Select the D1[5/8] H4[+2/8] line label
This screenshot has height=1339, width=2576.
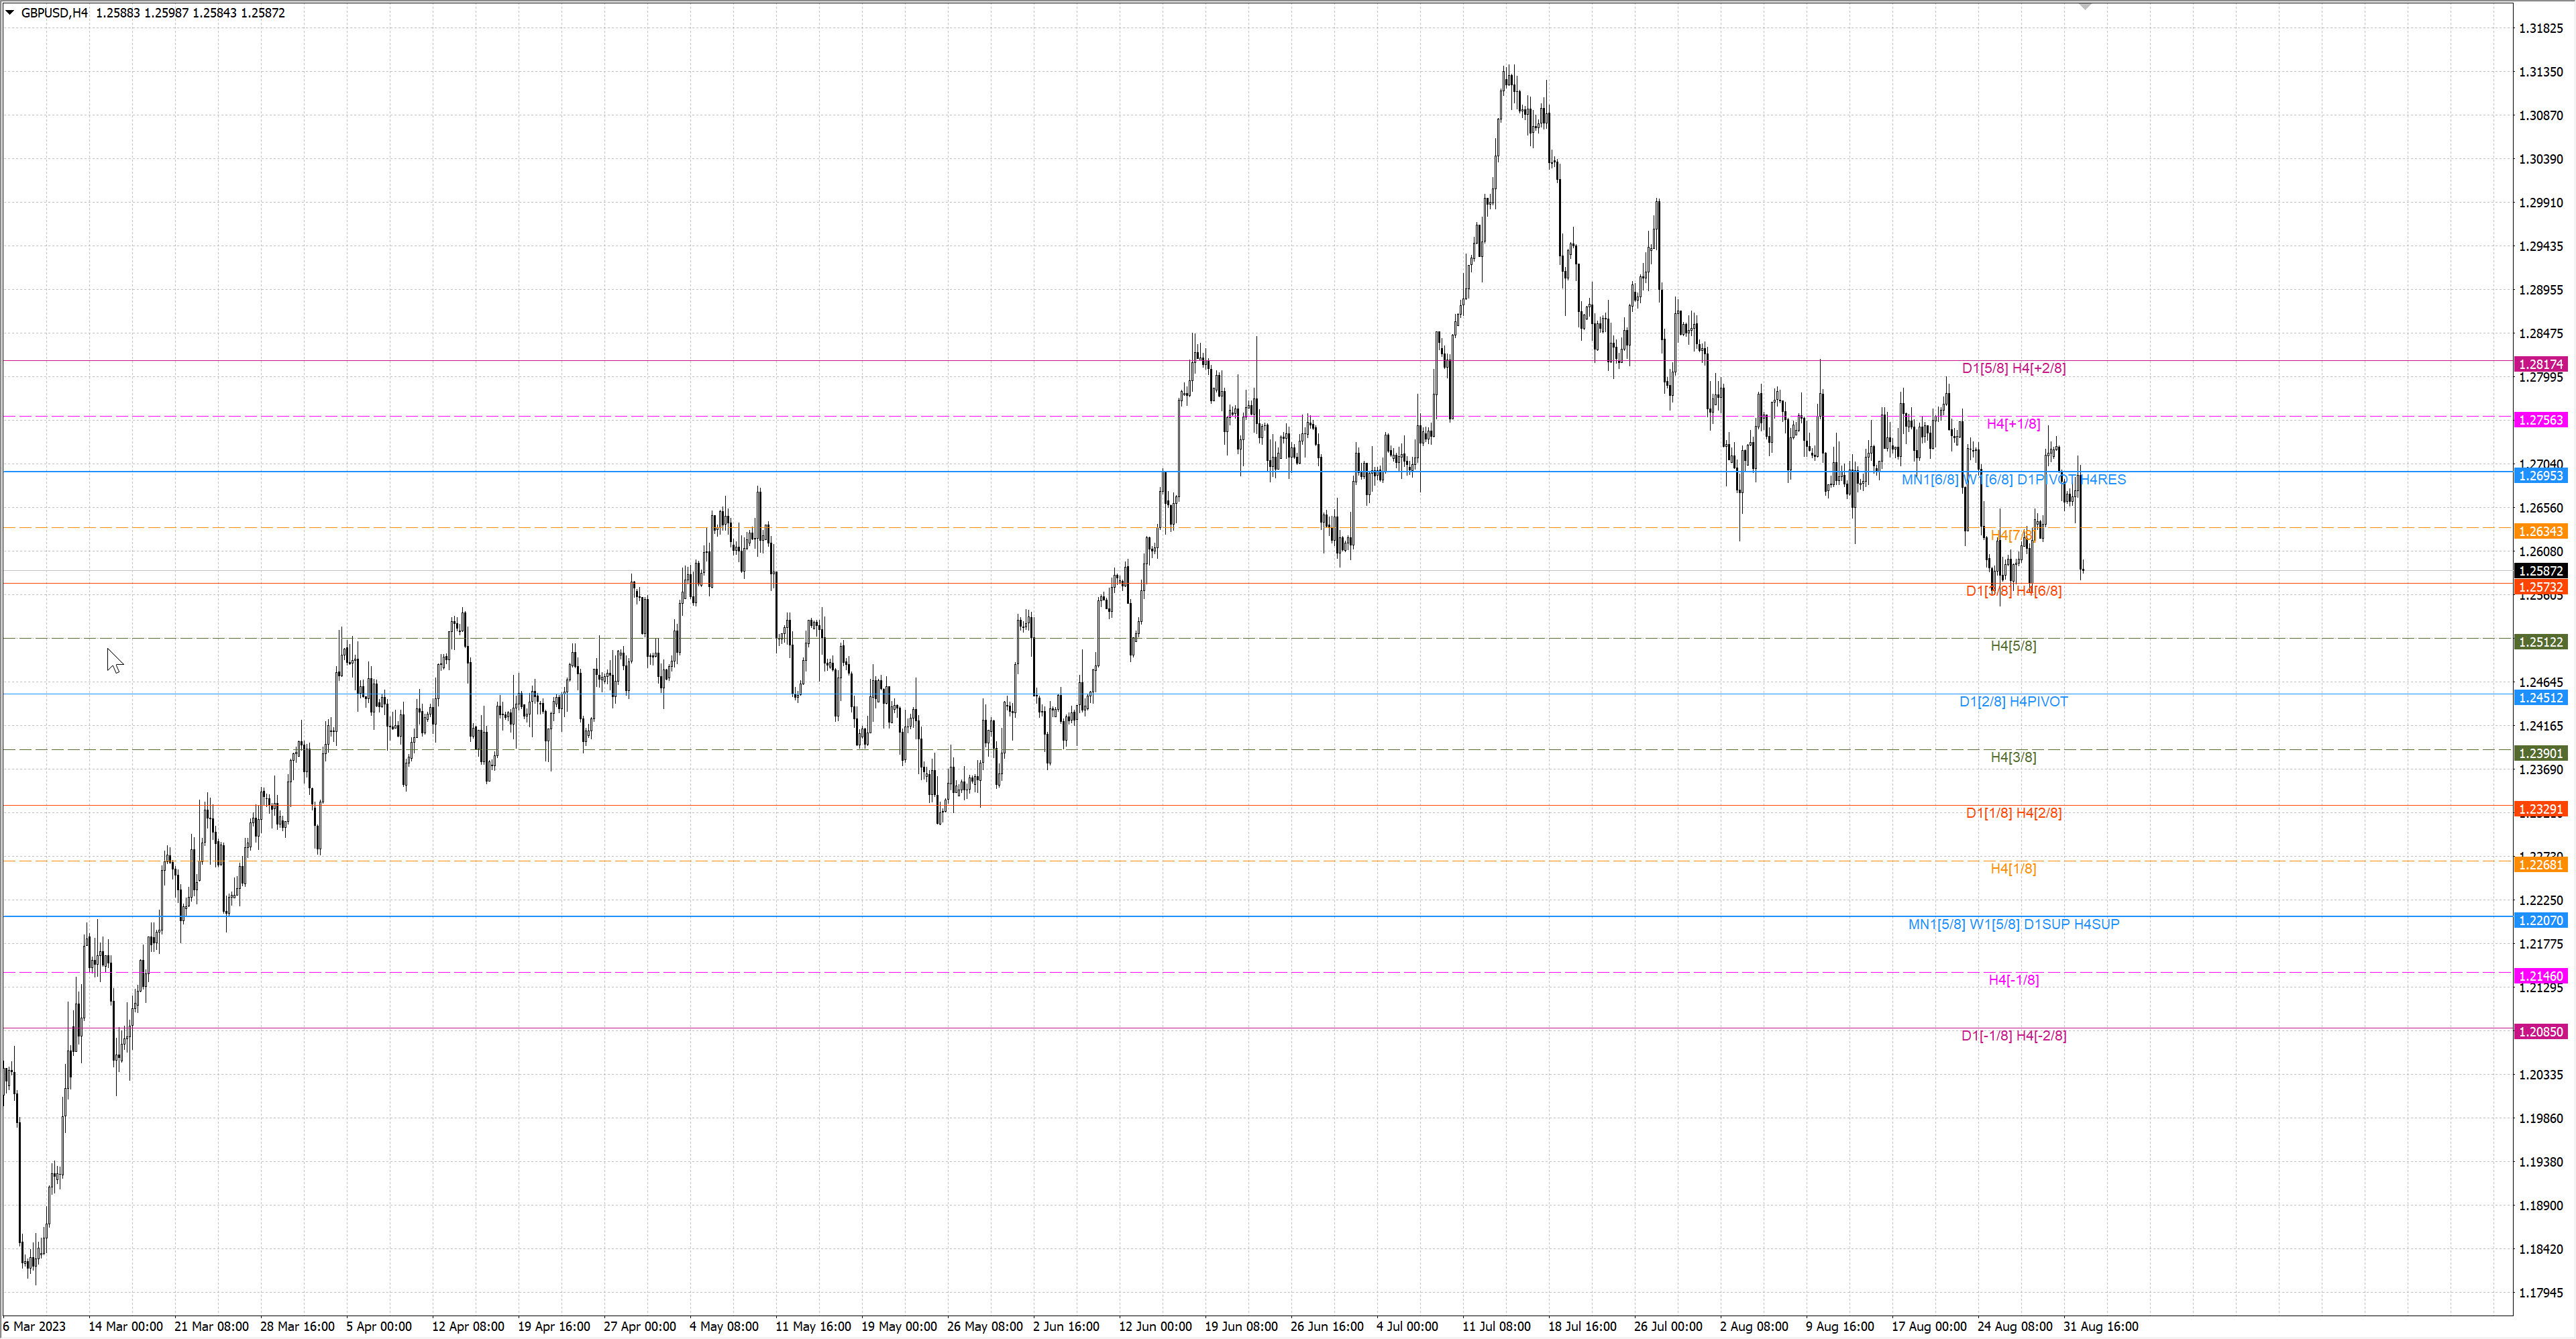(x=2013, y=368)
